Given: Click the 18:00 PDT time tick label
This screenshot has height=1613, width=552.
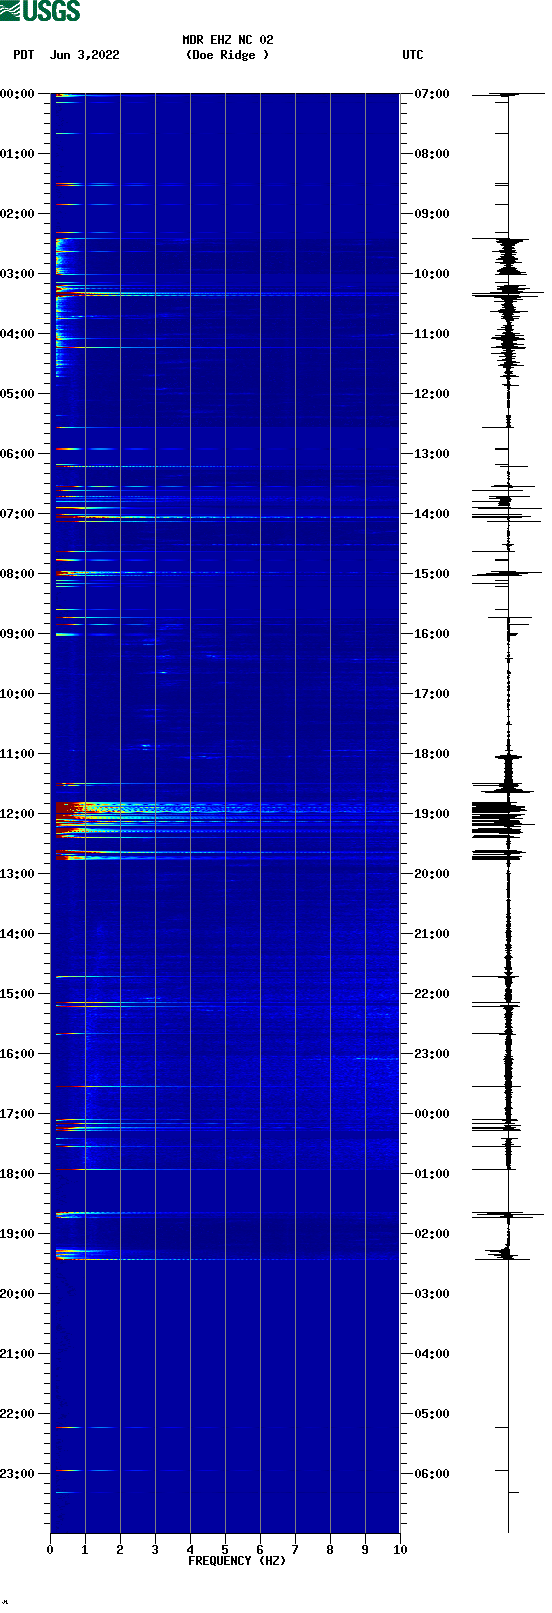Looking at the screenshot, I should 18,1174.
